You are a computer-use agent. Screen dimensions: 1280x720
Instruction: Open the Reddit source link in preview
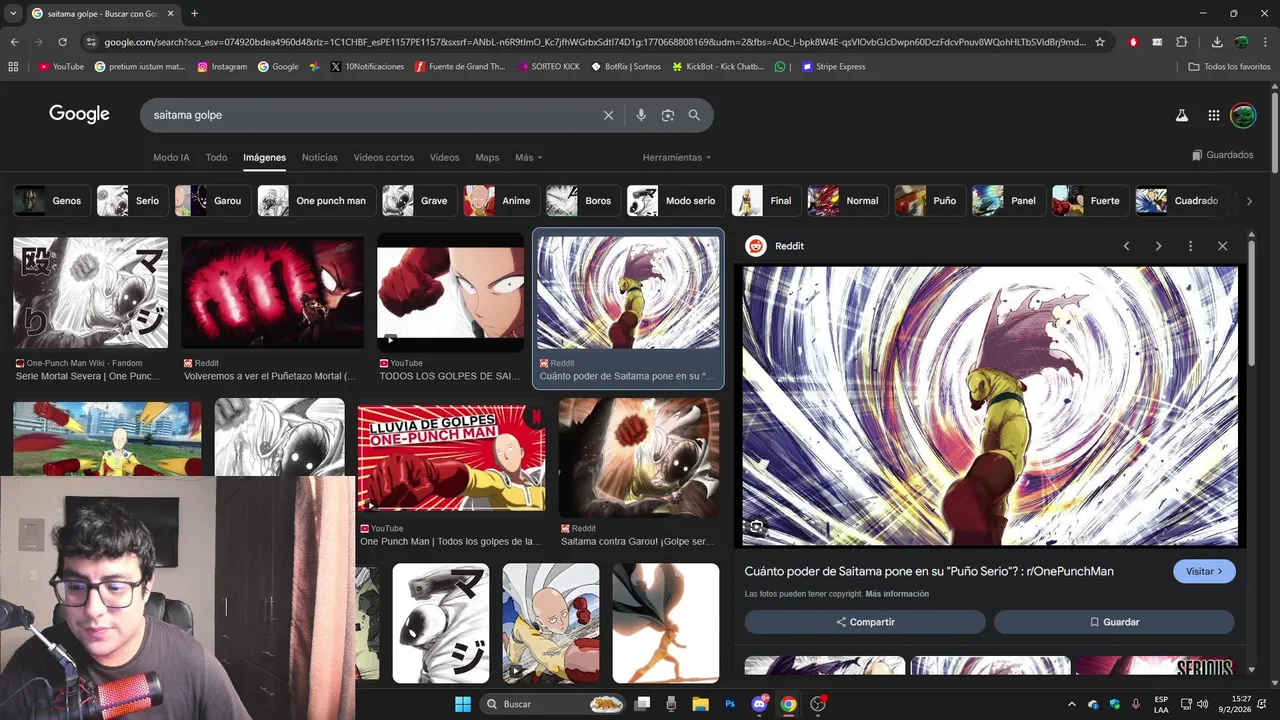pyautogui.click(x=776, y=246)
